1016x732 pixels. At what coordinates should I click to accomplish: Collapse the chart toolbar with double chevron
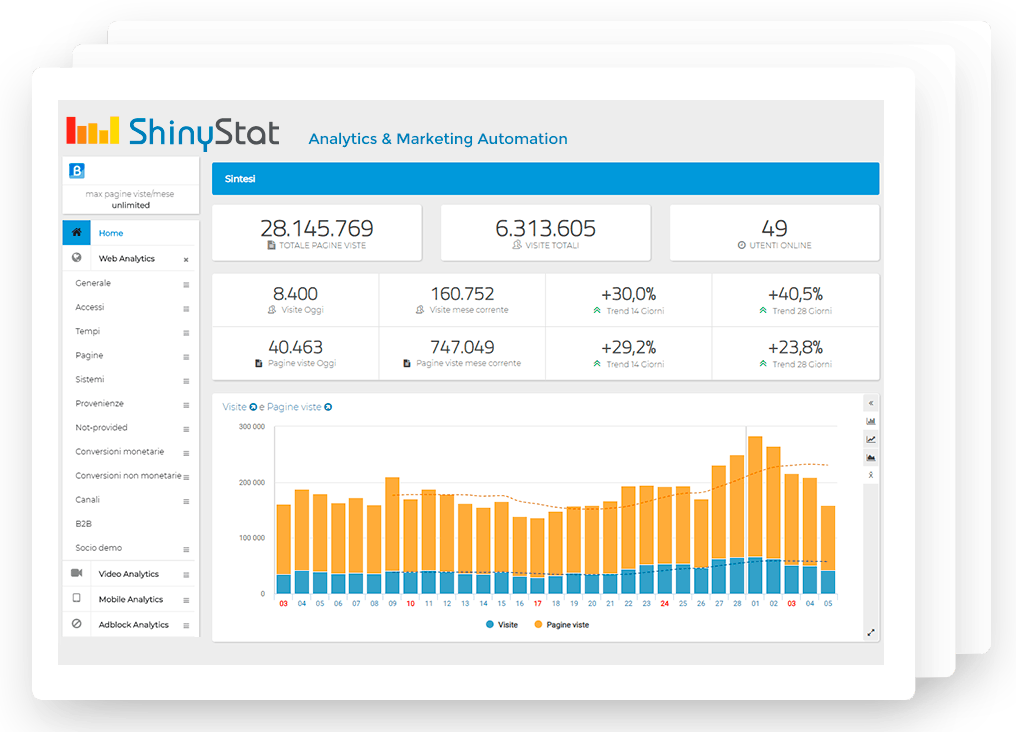(x=870, y=403)
